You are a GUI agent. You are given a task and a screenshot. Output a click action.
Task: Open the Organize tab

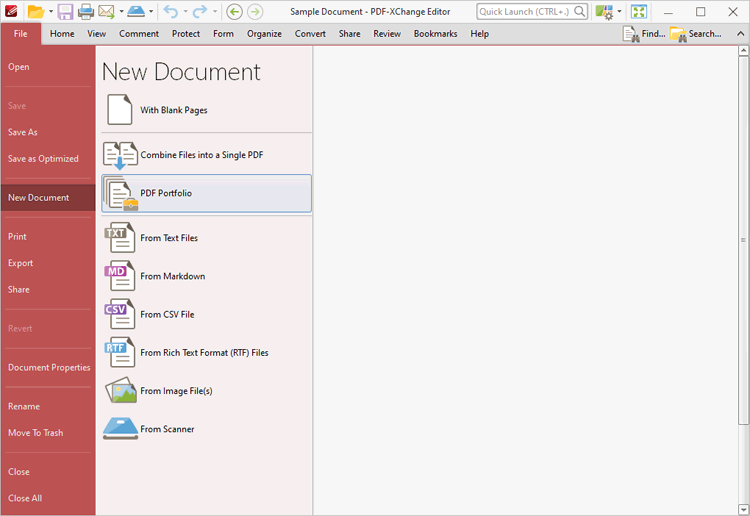[x=264, y=34]
